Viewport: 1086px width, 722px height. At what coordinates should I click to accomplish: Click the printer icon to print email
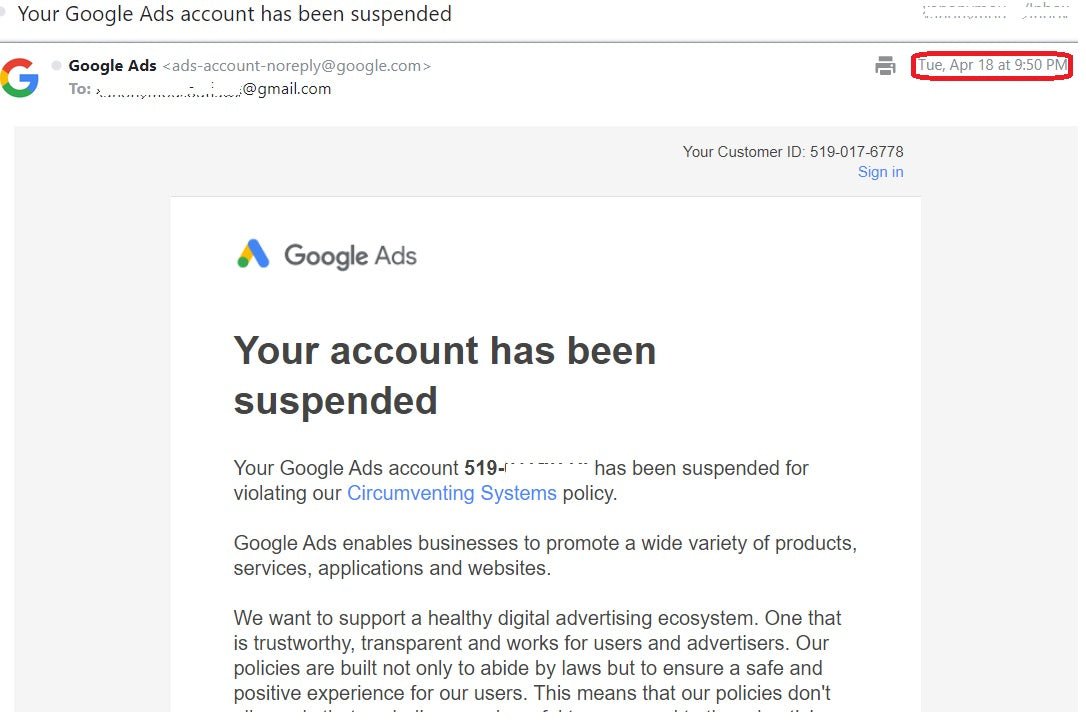[x=885, y=67]
